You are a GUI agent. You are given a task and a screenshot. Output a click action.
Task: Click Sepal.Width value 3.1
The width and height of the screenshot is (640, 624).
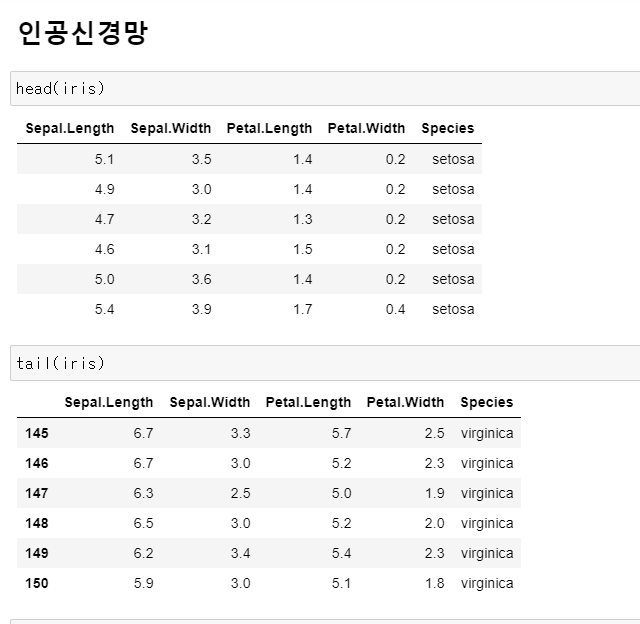point(202,249)
